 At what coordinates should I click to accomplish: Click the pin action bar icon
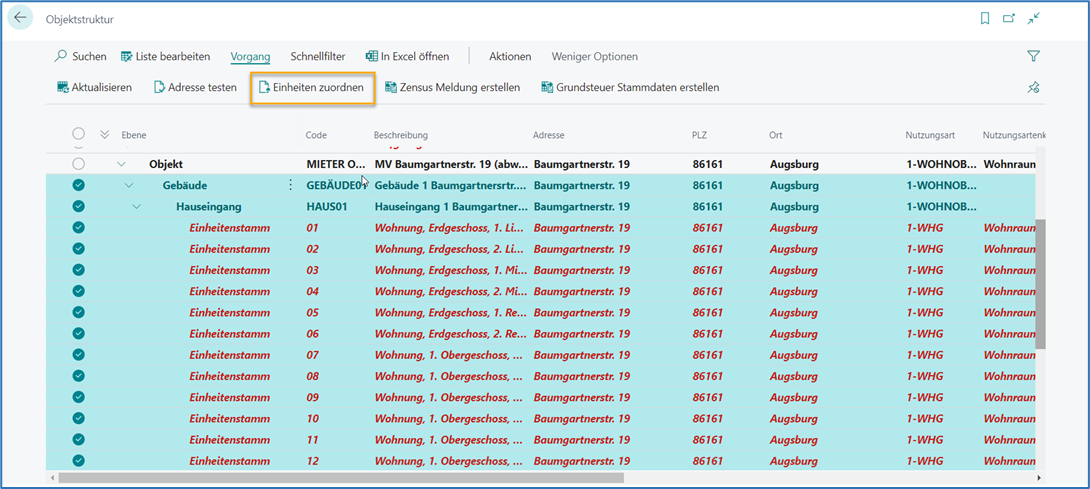1034,88
